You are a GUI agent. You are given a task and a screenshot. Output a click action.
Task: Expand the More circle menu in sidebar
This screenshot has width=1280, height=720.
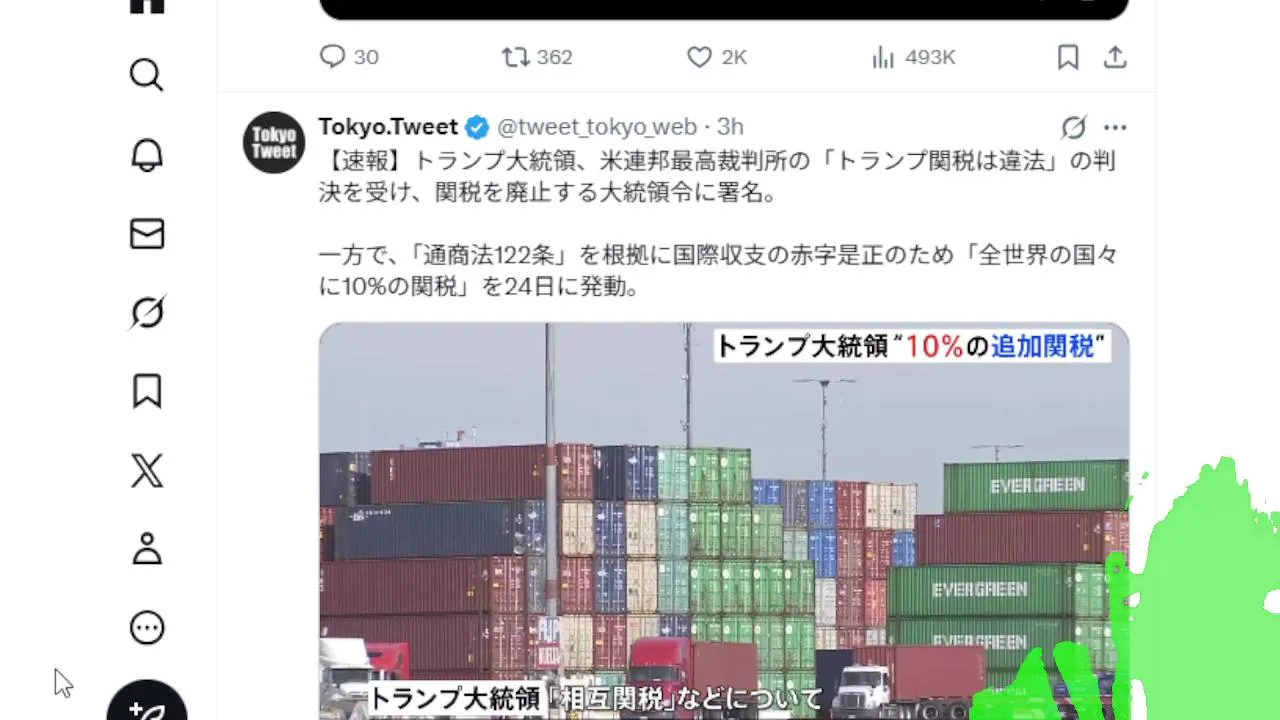[x=147, y=628]
